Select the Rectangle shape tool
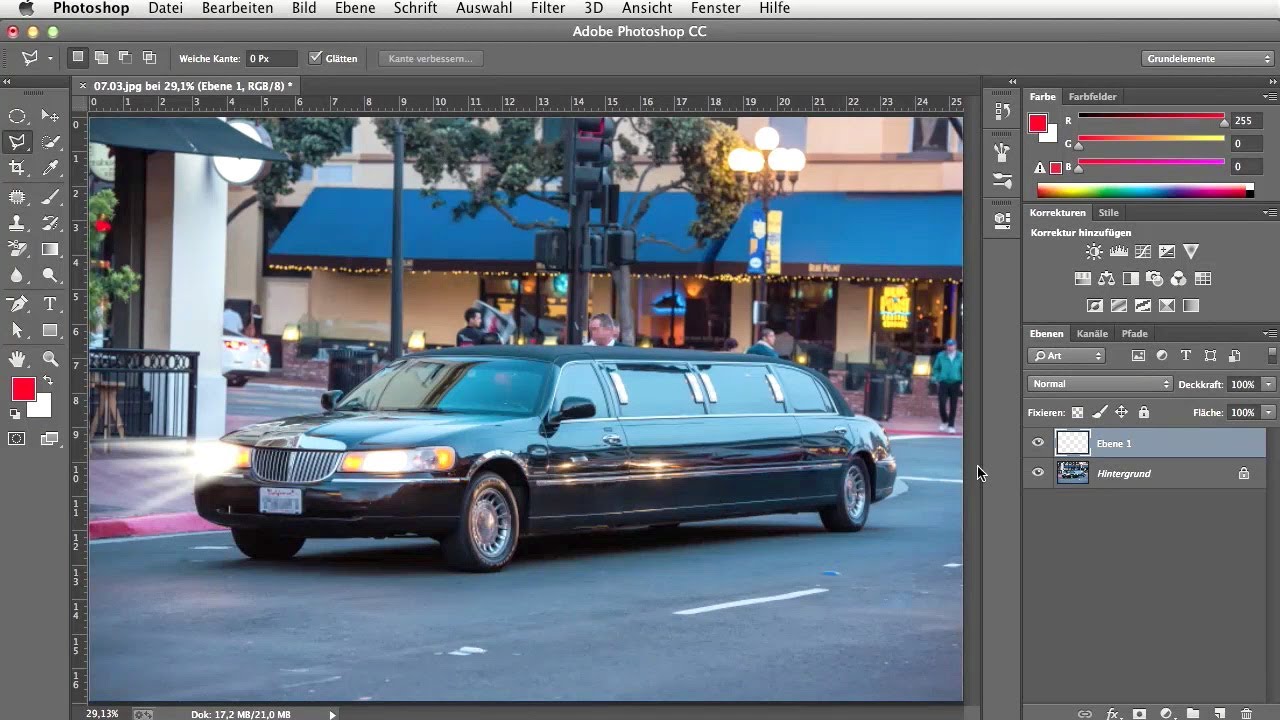1280x720 pixels. [50, 330]
